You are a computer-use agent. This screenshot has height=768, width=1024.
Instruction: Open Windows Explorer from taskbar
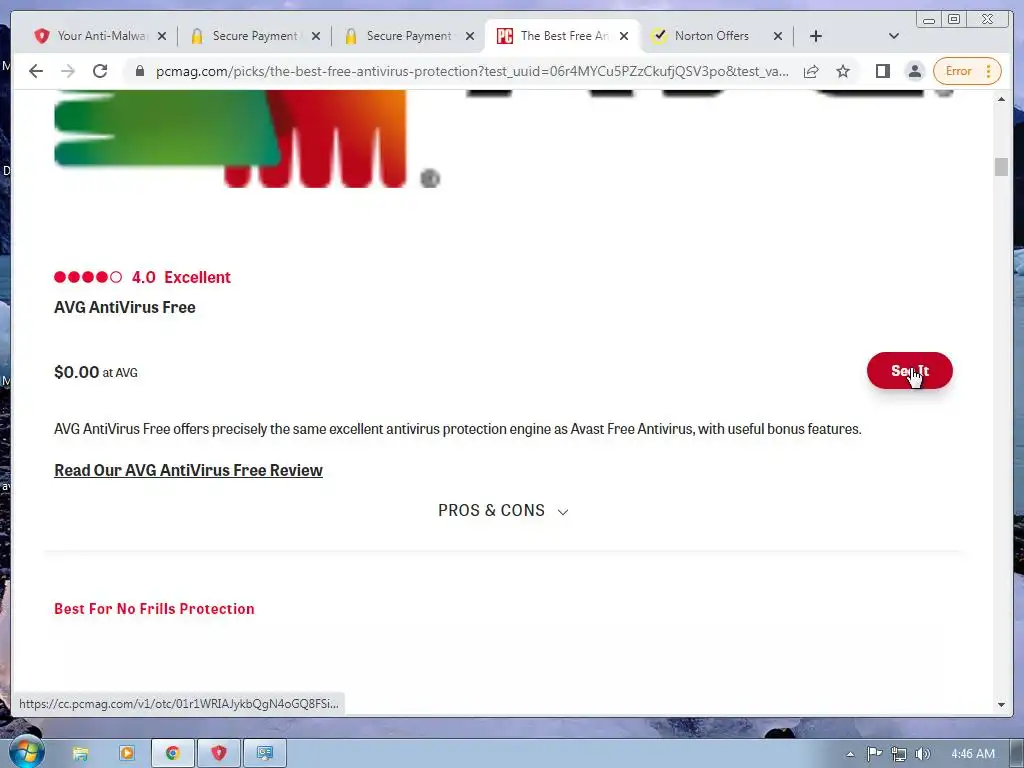[80, 753]
